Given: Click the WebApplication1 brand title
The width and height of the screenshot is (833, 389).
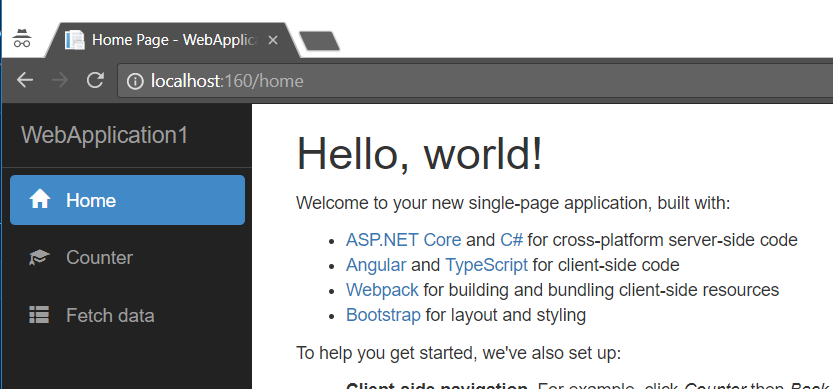Looking at the screenshot, I should 105,135.
